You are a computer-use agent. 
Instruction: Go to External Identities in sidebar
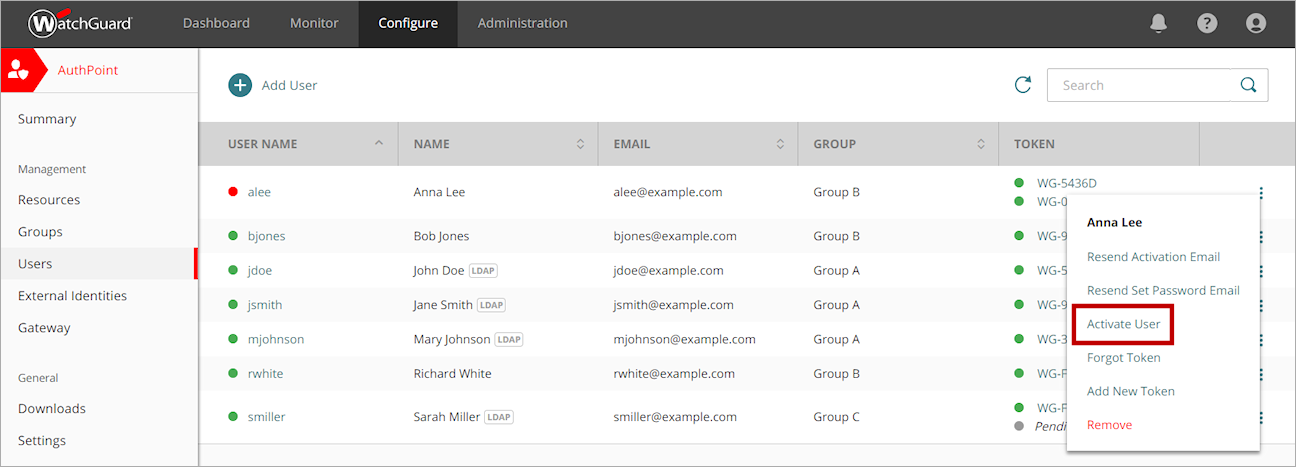pos(72,296)
